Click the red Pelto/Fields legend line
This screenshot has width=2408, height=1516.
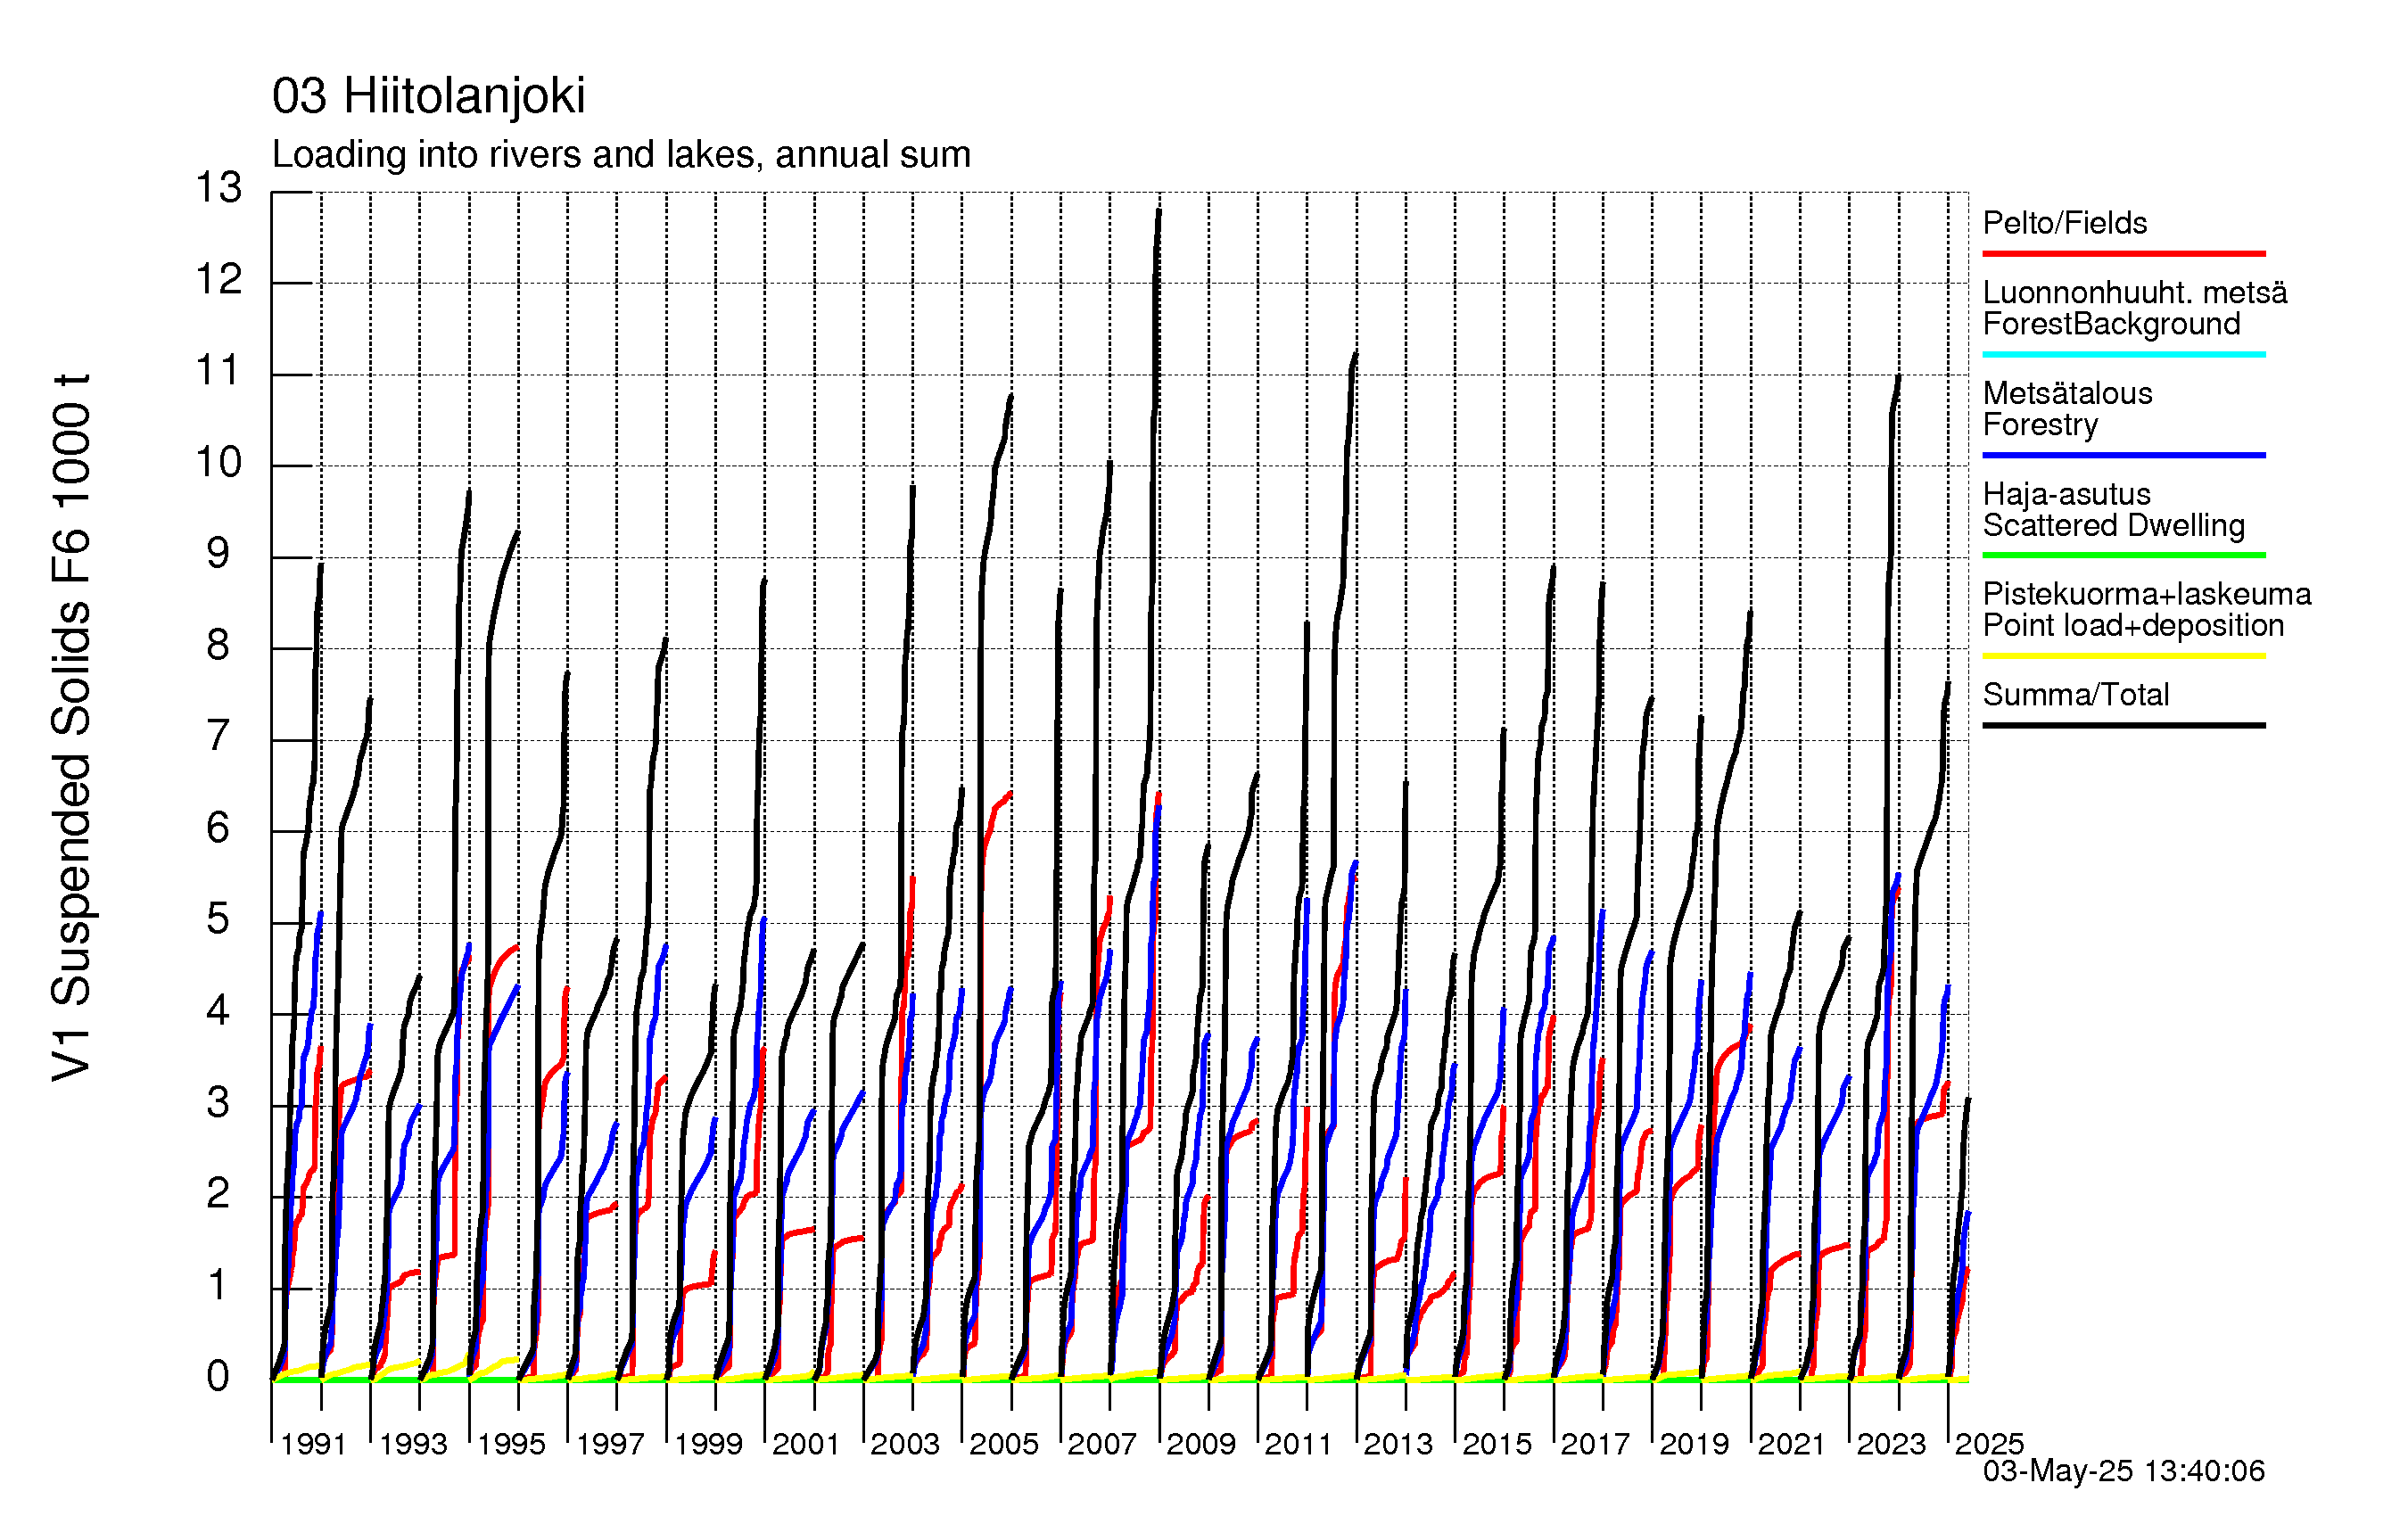2124,254
